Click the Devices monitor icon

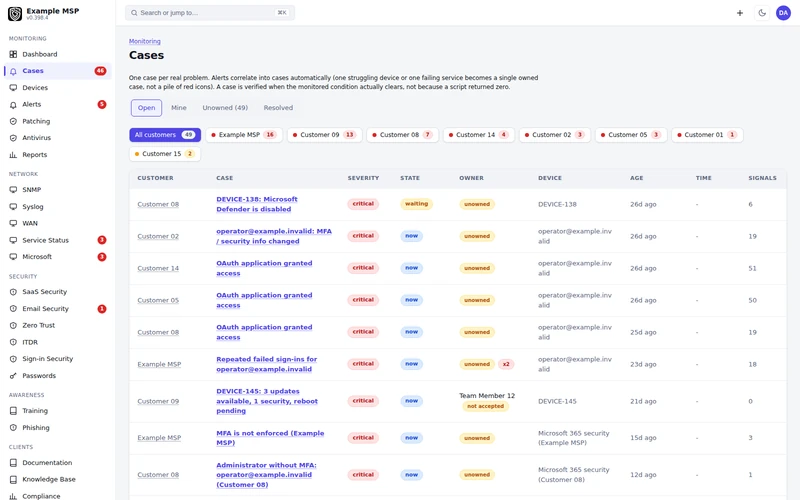(x=13, y=88)
